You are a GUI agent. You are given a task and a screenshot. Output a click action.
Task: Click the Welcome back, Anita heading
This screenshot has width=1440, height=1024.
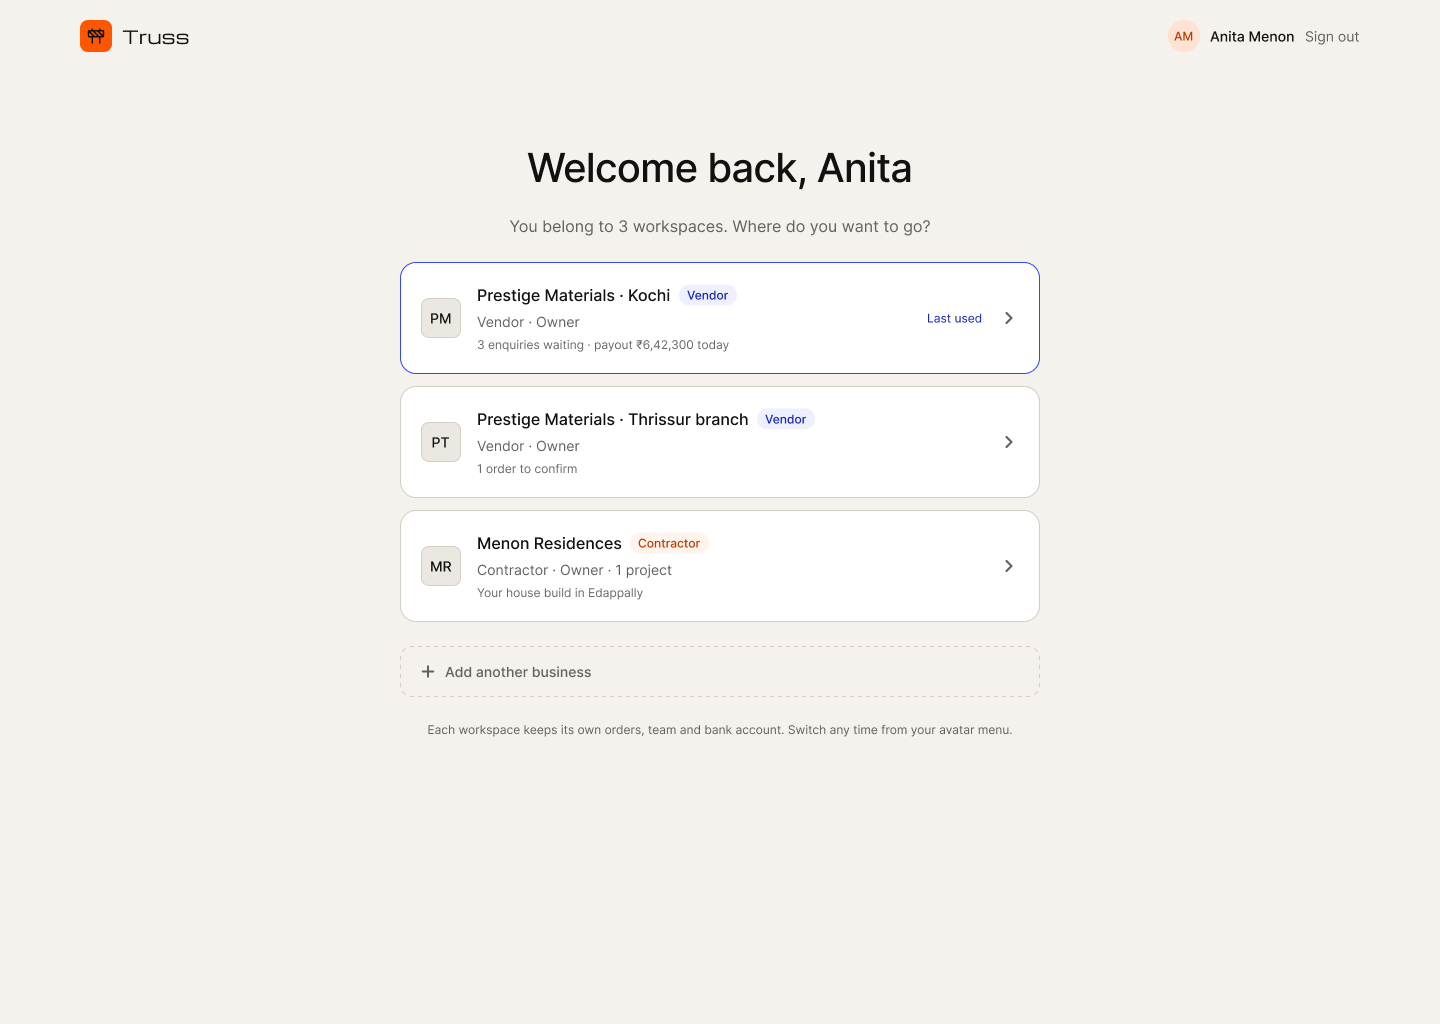pos(720,168)
